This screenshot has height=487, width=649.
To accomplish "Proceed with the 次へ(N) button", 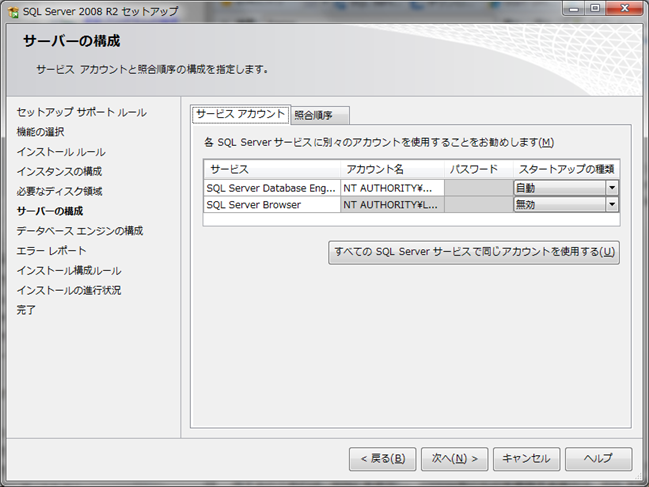I will coord(454,459).
